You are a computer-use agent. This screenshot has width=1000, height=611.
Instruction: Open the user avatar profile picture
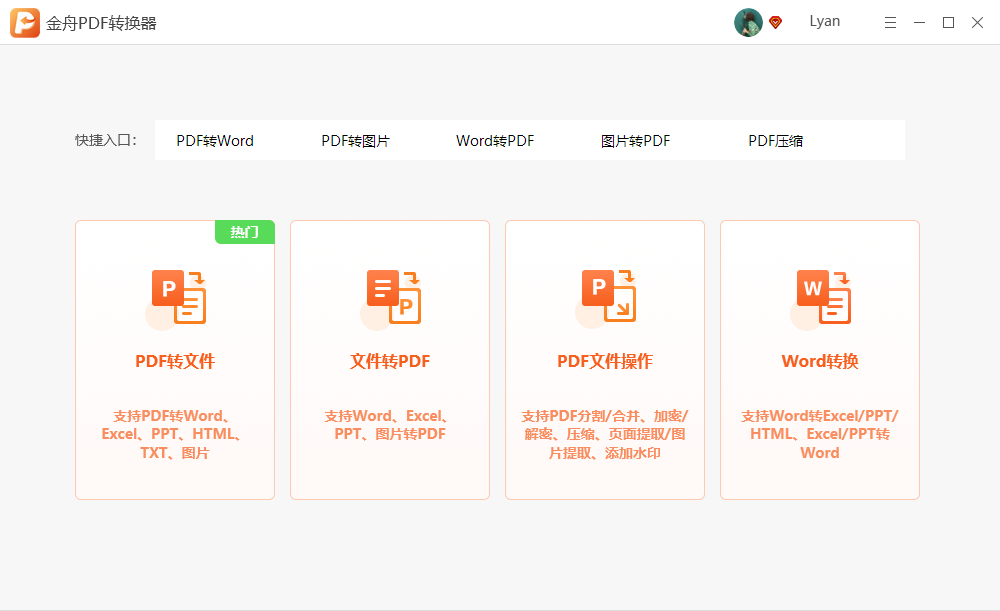(748, 22)
